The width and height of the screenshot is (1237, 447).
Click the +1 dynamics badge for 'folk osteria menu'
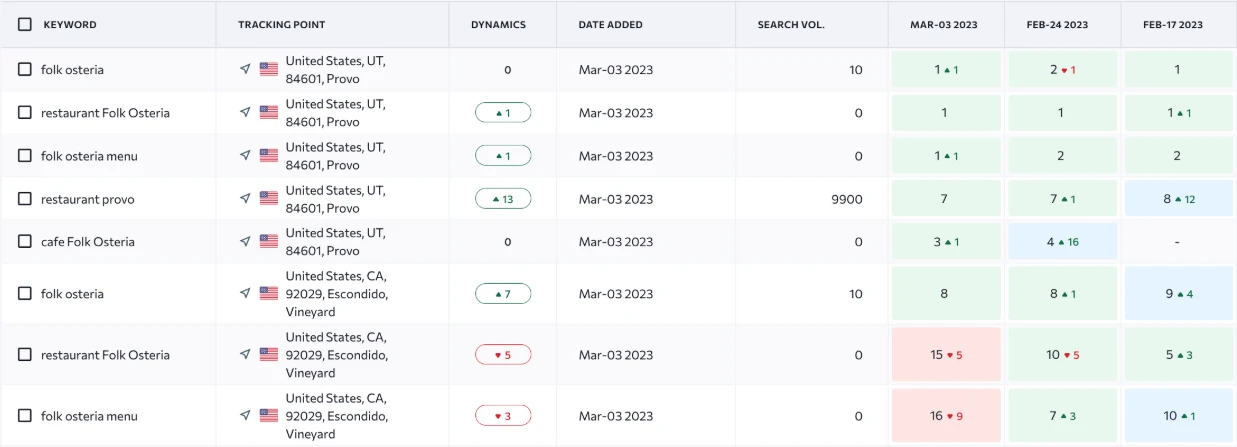click(503, 156)
